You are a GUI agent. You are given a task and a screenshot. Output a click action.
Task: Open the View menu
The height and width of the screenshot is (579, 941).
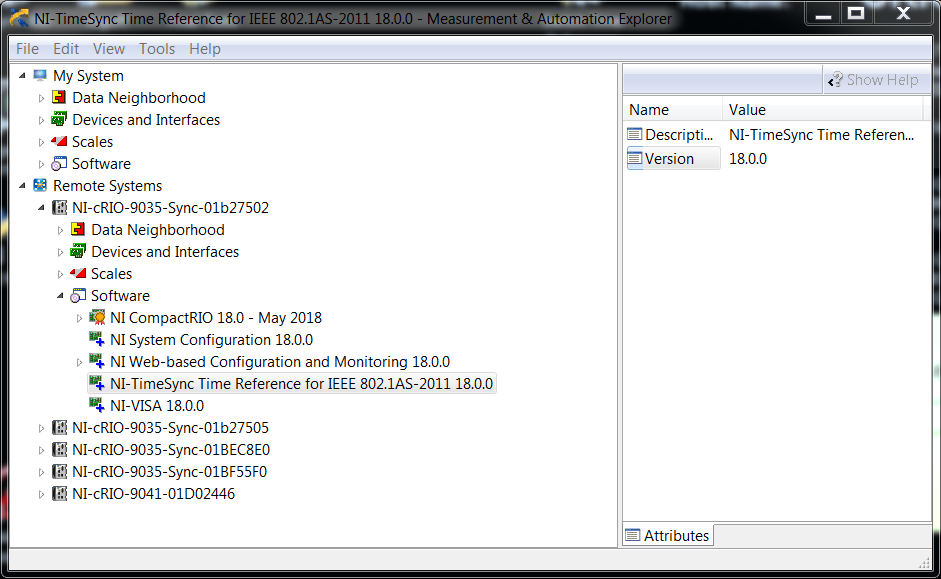(109, 49)
